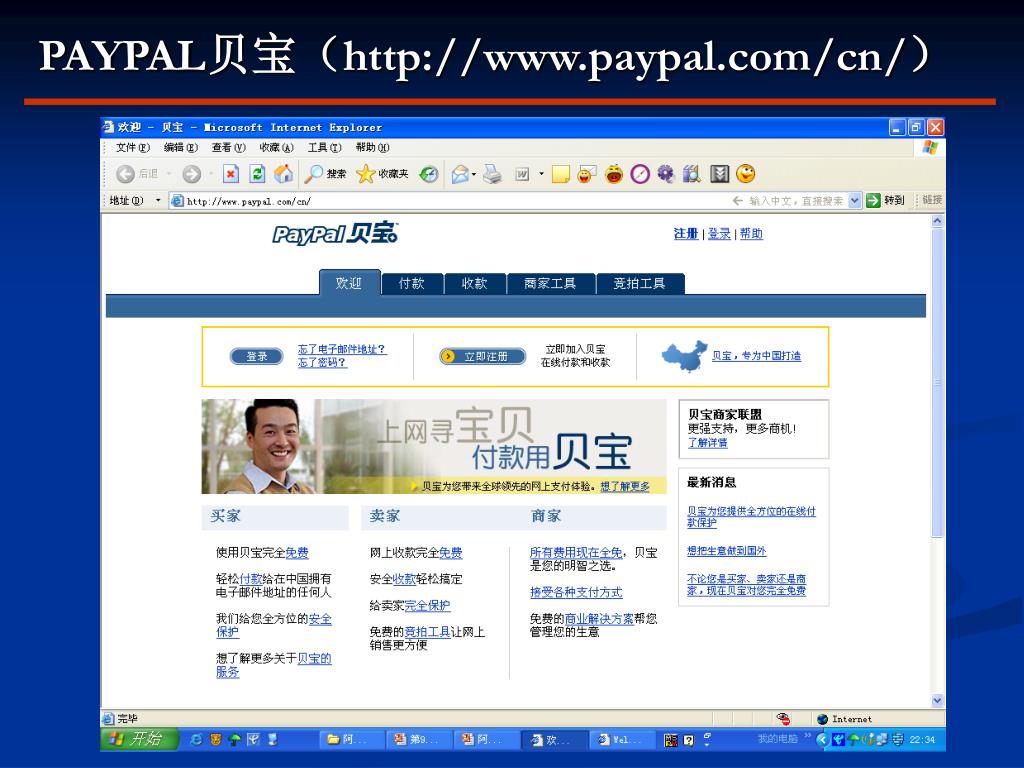
Task: Open the 收藏夹 favorites star button
Action: [x=383, y=174]
